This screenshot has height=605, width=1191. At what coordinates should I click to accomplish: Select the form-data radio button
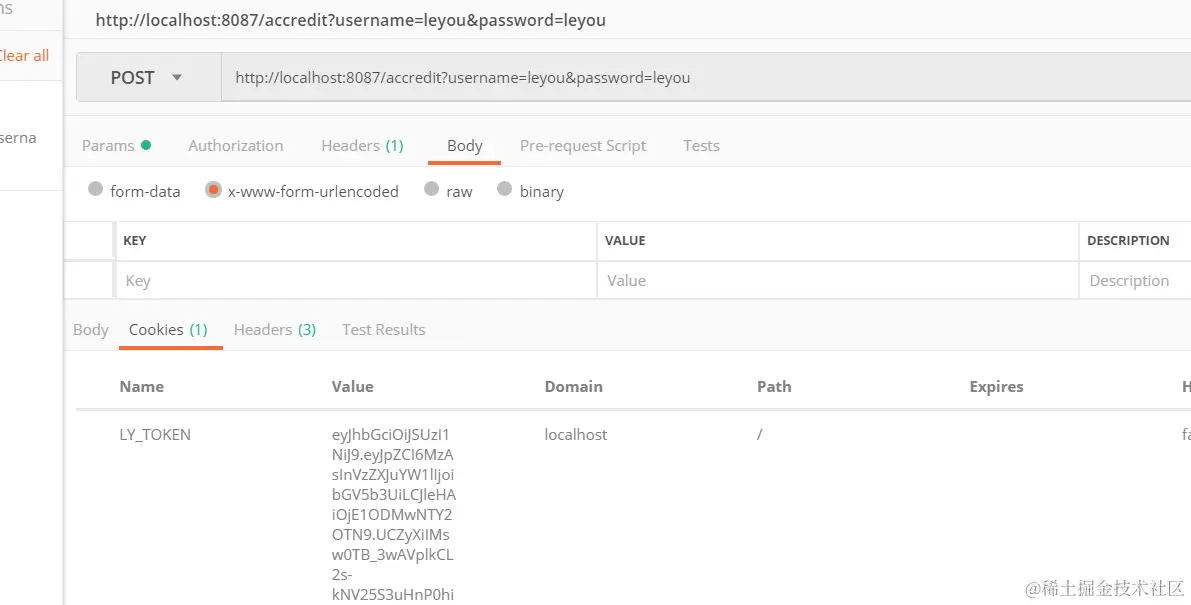tap(96, 190)
